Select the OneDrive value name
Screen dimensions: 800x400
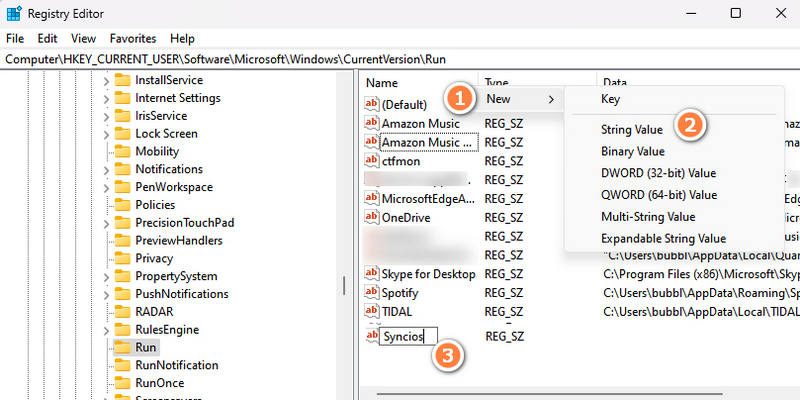pos(406,217)
